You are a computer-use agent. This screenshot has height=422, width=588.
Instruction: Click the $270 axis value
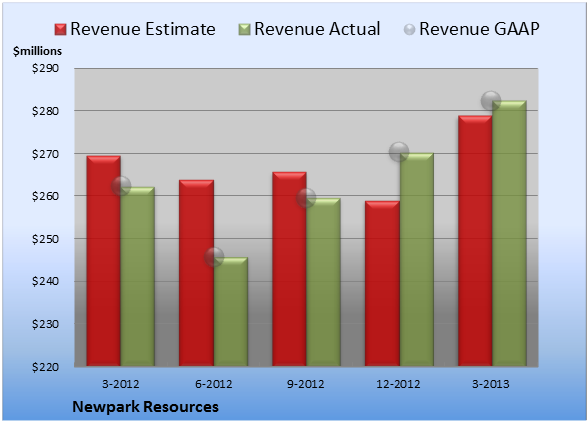click(45, 154)
